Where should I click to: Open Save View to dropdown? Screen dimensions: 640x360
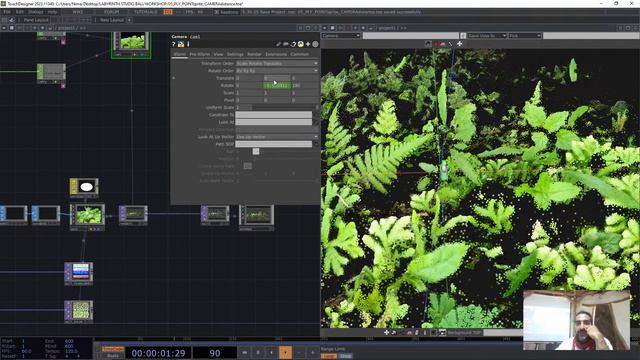click(x=487, y=36)
